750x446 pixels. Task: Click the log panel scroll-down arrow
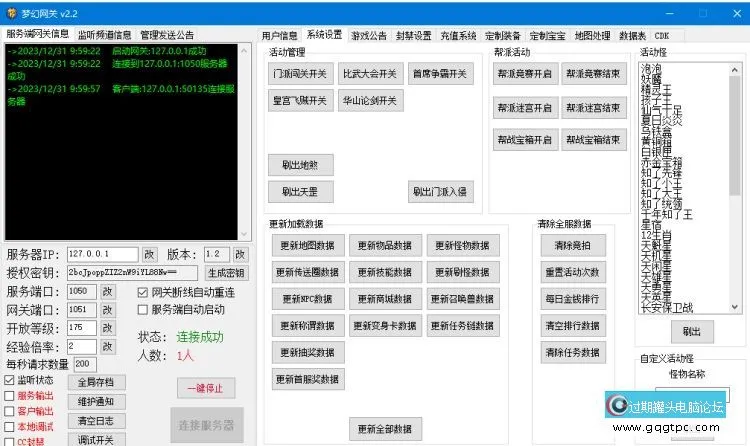click(x=244, y=234)
